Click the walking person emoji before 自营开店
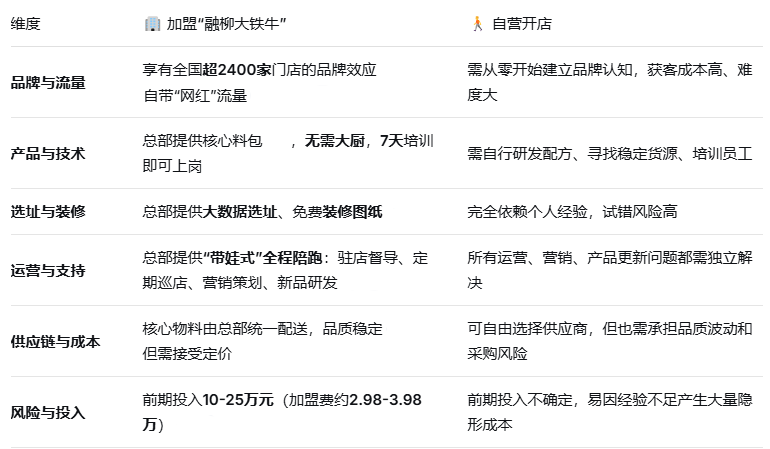 (477, 24)
